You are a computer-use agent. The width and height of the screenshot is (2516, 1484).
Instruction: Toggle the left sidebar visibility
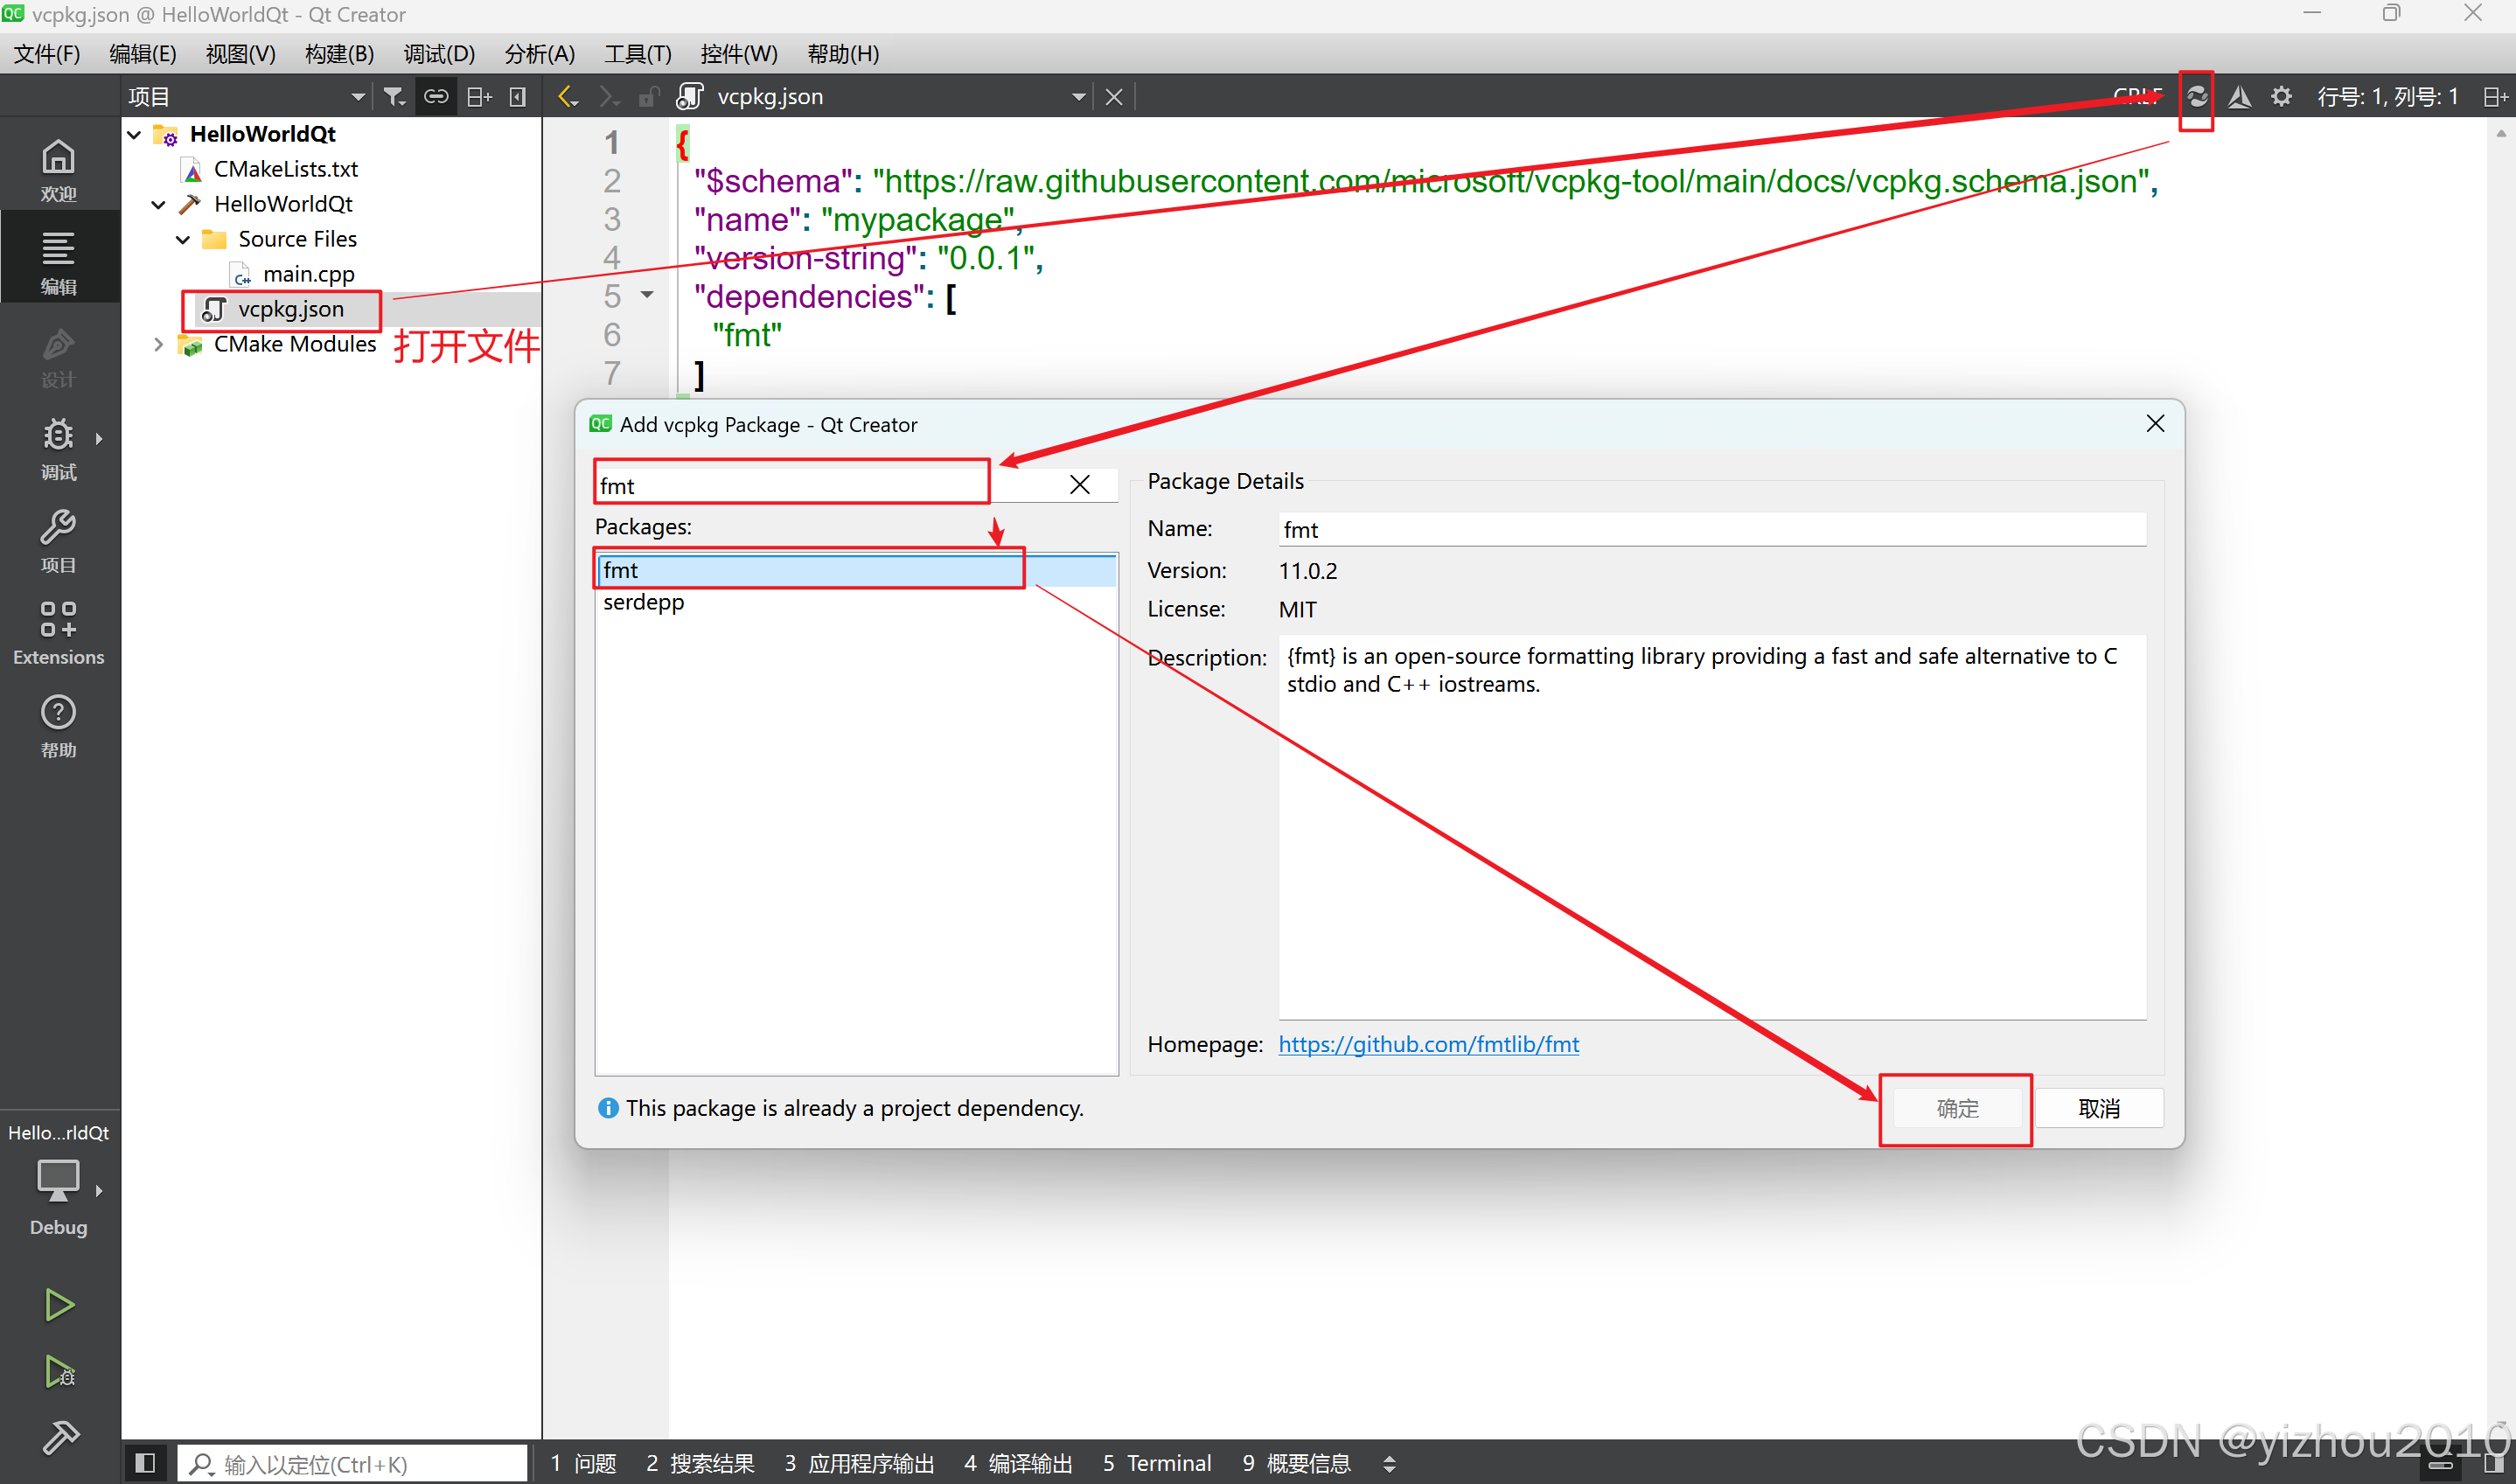pyautogui.click(x=145, y=1463)
